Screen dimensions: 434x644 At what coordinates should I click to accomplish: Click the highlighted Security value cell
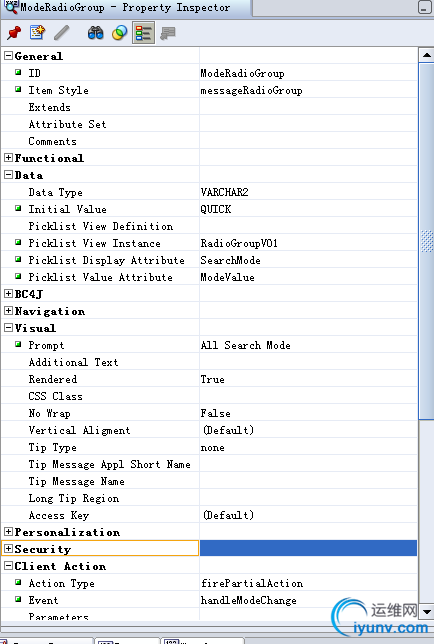(308, 548)
